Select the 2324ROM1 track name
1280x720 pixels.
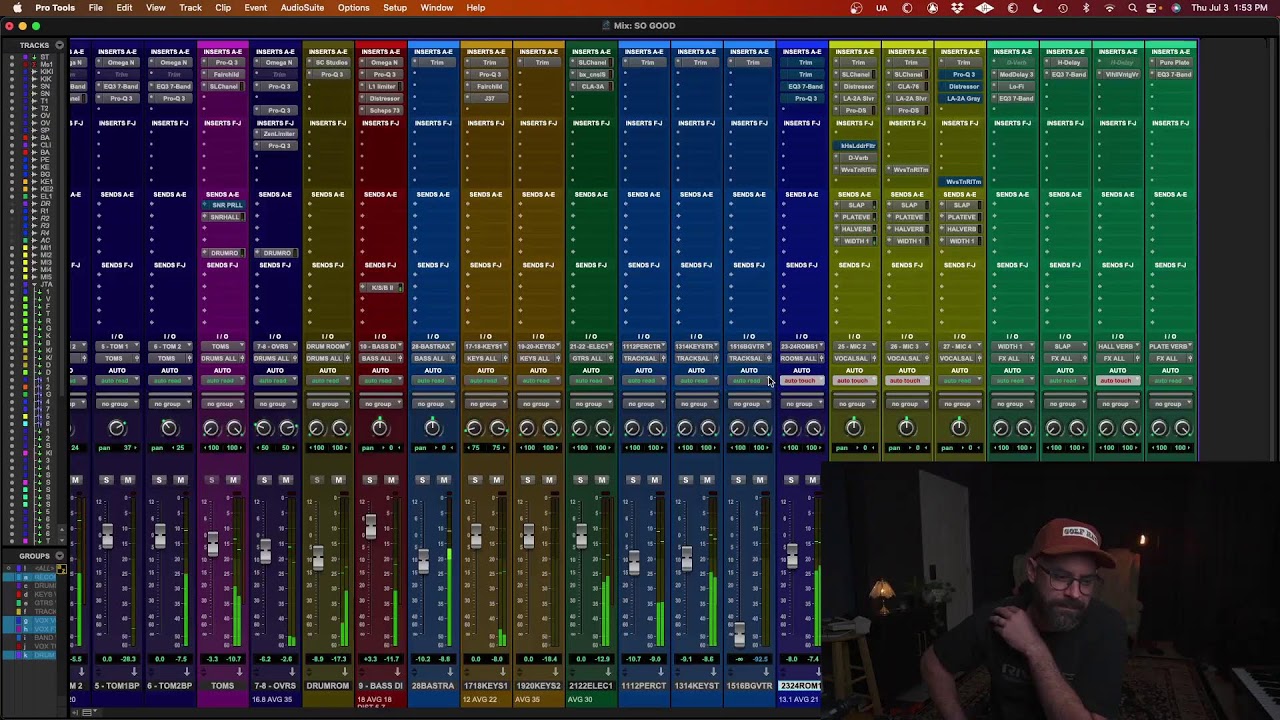(801, 686)
